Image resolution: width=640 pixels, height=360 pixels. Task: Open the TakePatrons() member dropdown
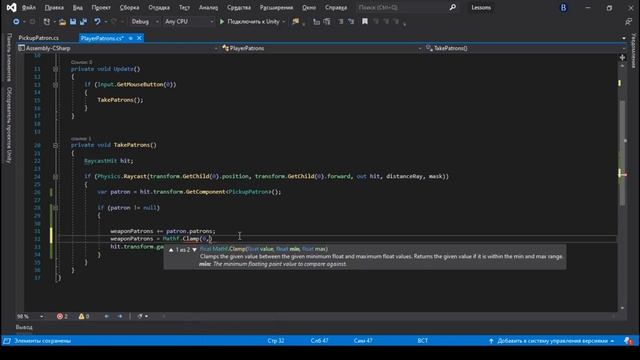tap(525, 48)
